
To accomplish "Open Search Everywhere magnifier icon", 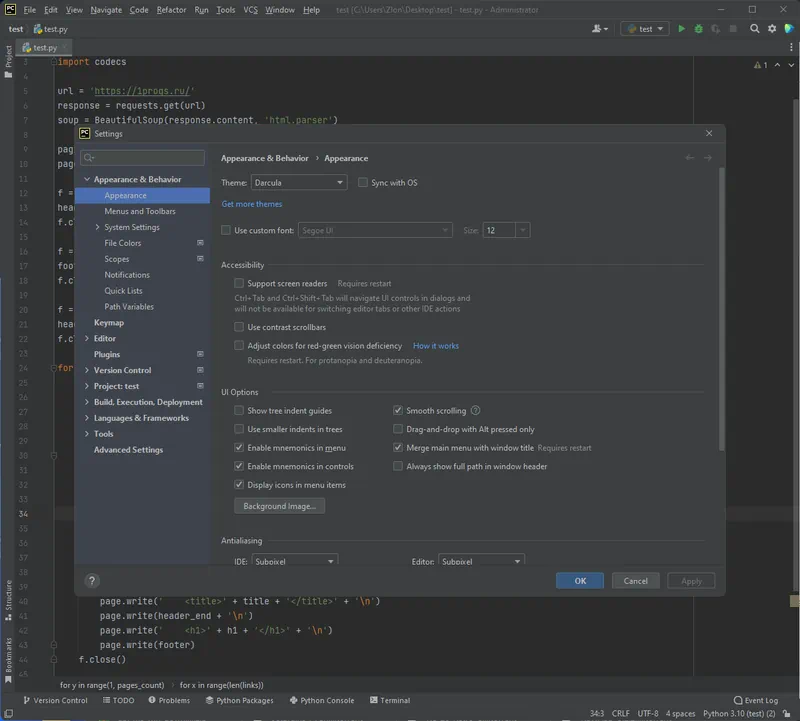I will tap(755, 29).
